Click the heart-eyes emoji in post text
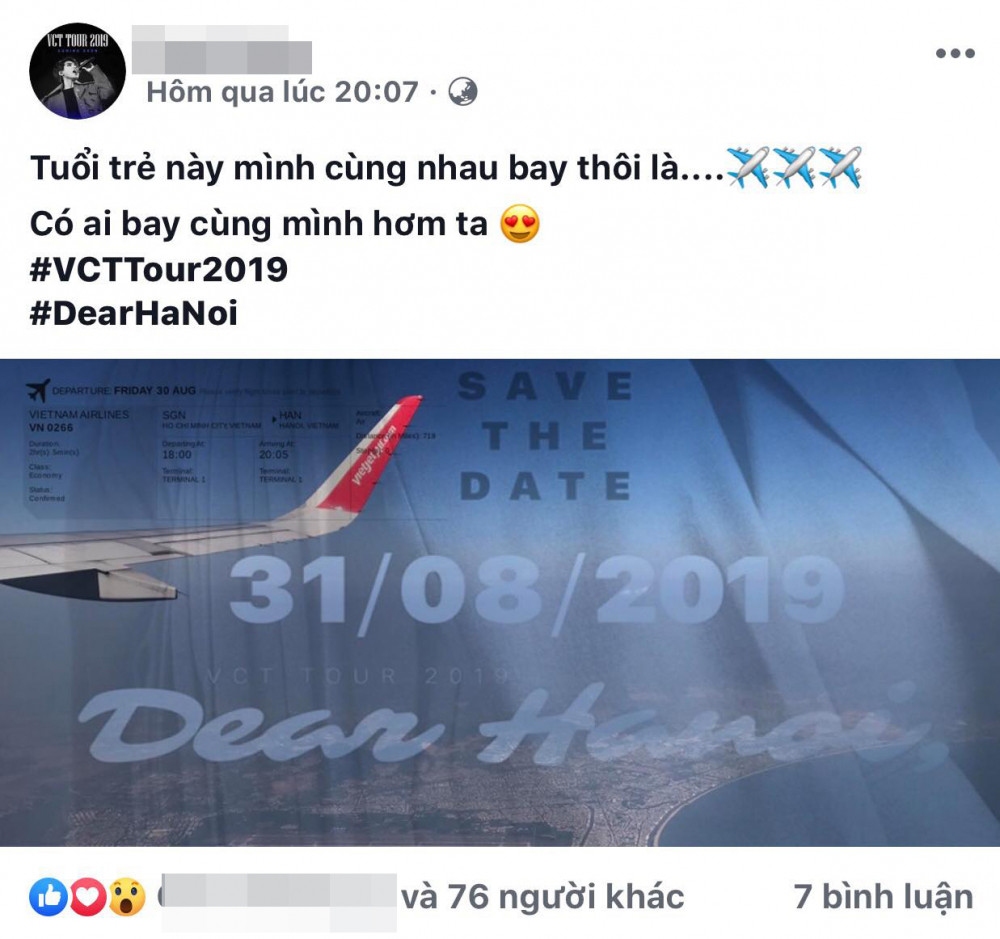Screen dimensions: 1000x939 pos(520,224)
